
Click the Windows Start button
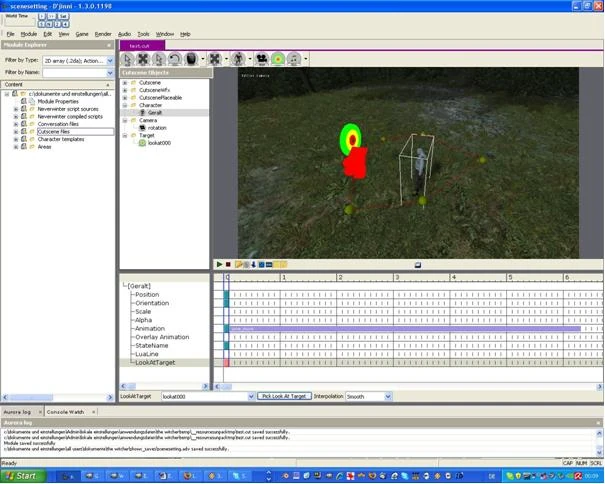pos(23,476)
